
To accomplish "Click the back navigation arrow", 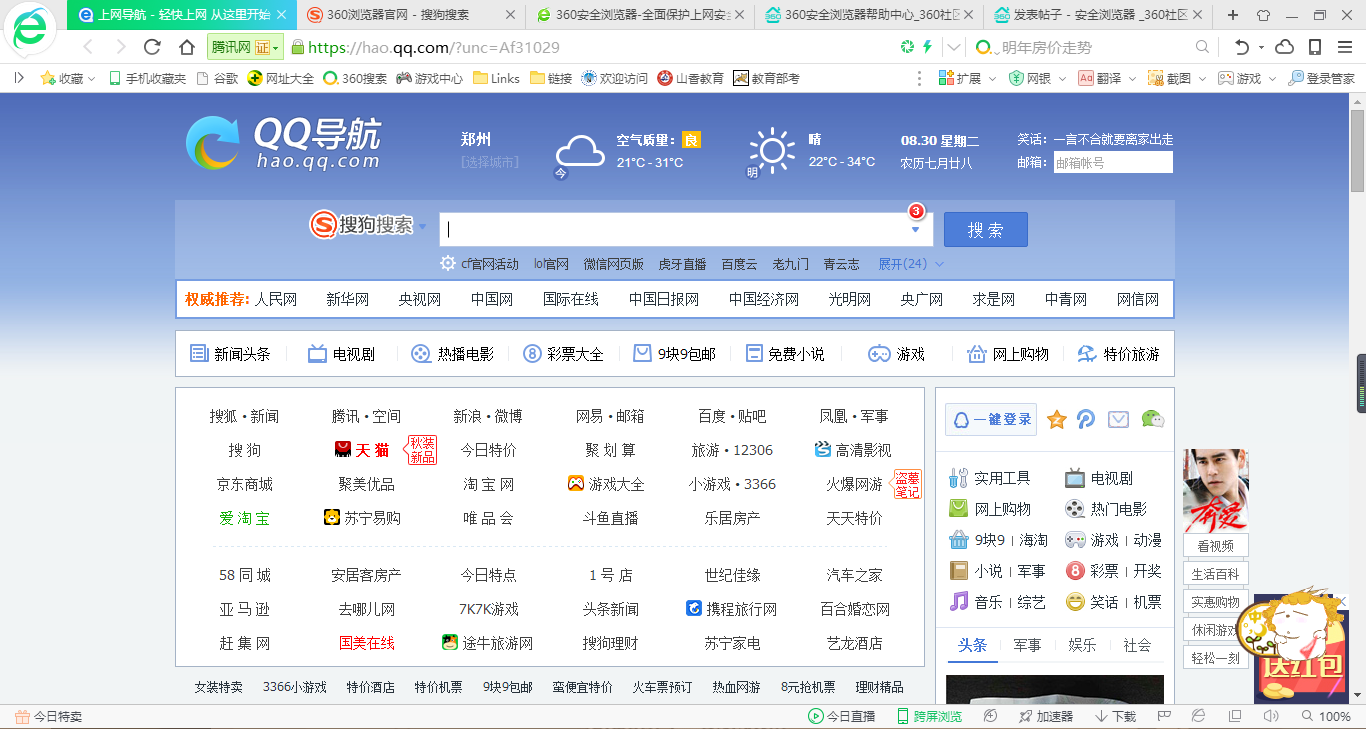I will coord(88,47).
